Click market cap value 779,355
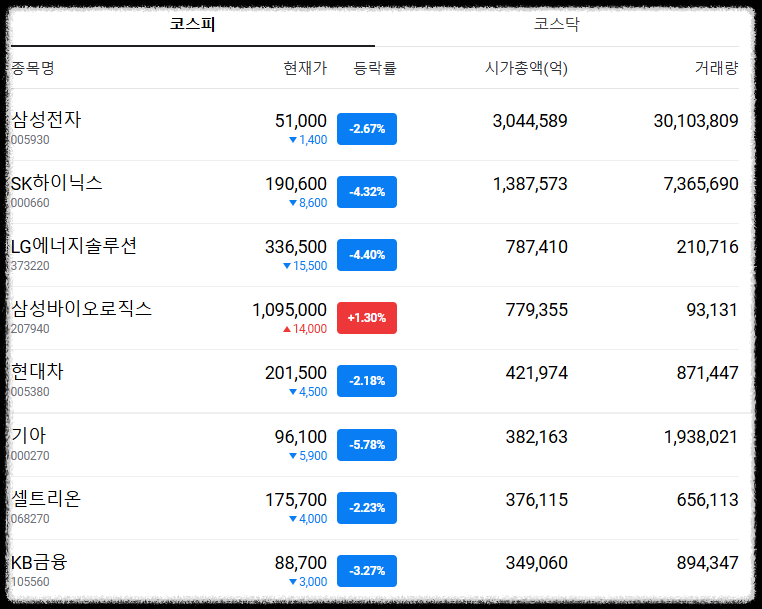 coord(537,310)
